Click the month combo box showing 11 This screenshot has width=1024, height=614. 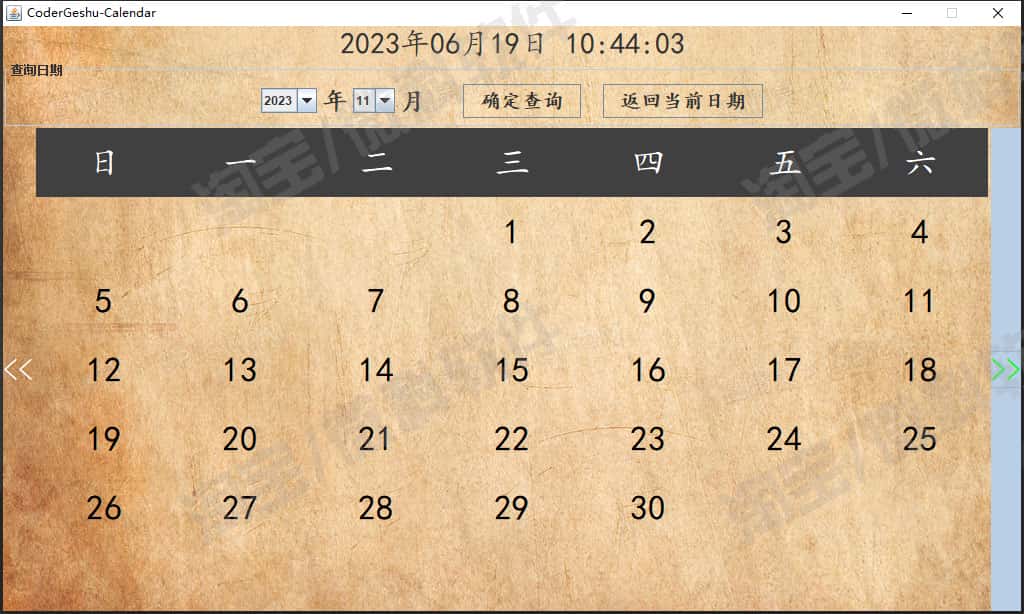pos(374,101)
